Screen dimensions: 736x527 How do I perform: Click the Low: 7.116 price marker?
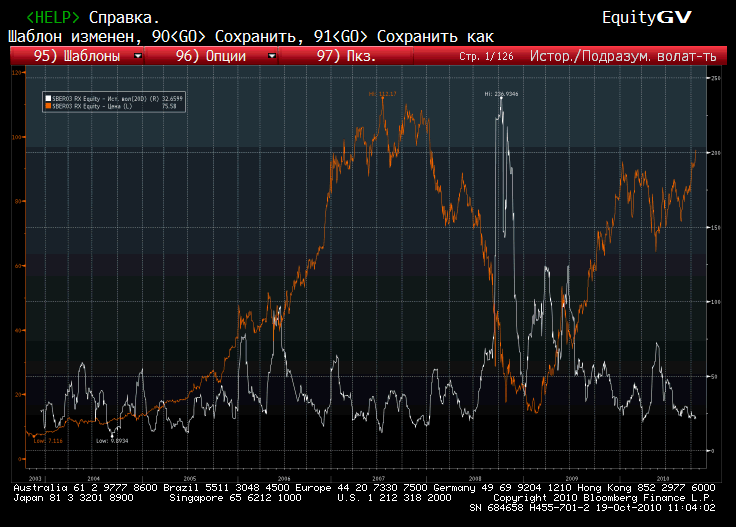(48, 441)
